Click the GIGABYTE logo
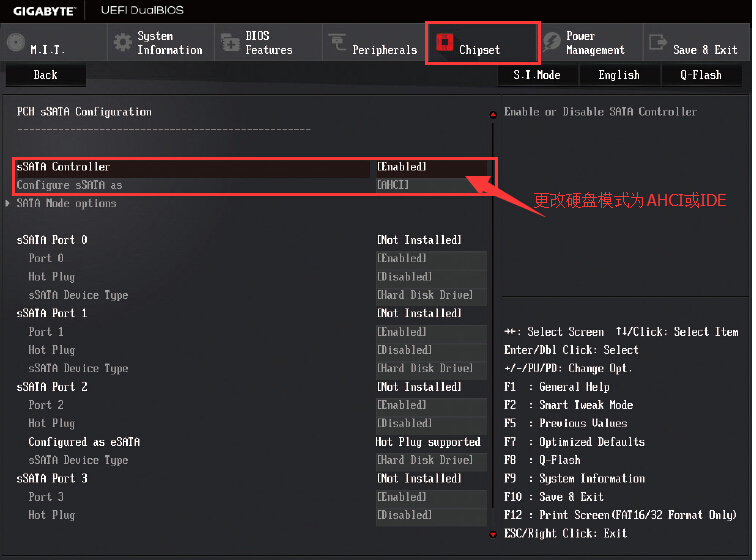This screenshot has height=560, width=756. coord(44,11)
